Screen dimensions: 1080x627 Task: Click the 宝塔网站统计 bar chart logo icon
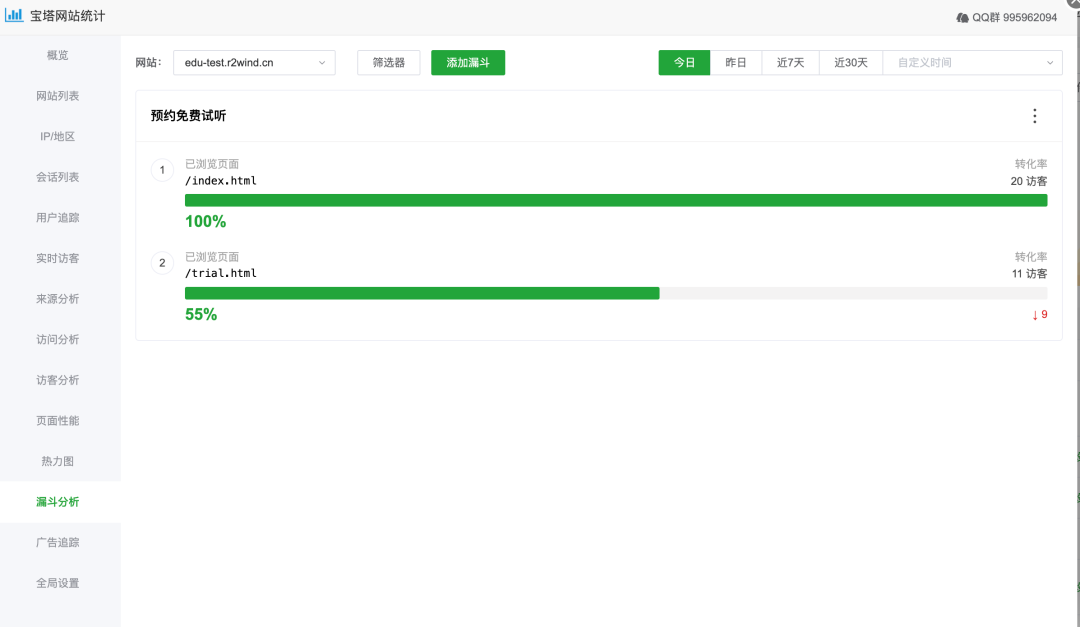click(14, 15)
